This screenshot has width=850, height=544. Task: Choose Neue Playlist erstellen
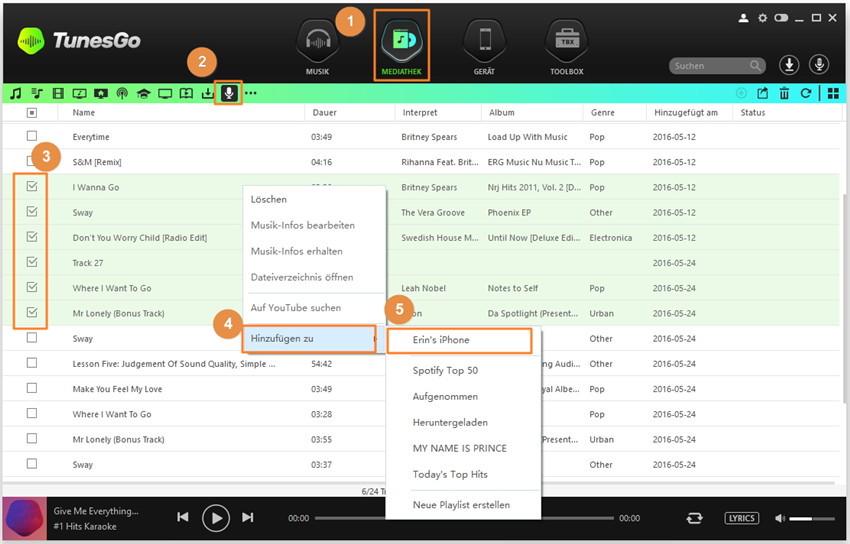click(x=463, y=505)
